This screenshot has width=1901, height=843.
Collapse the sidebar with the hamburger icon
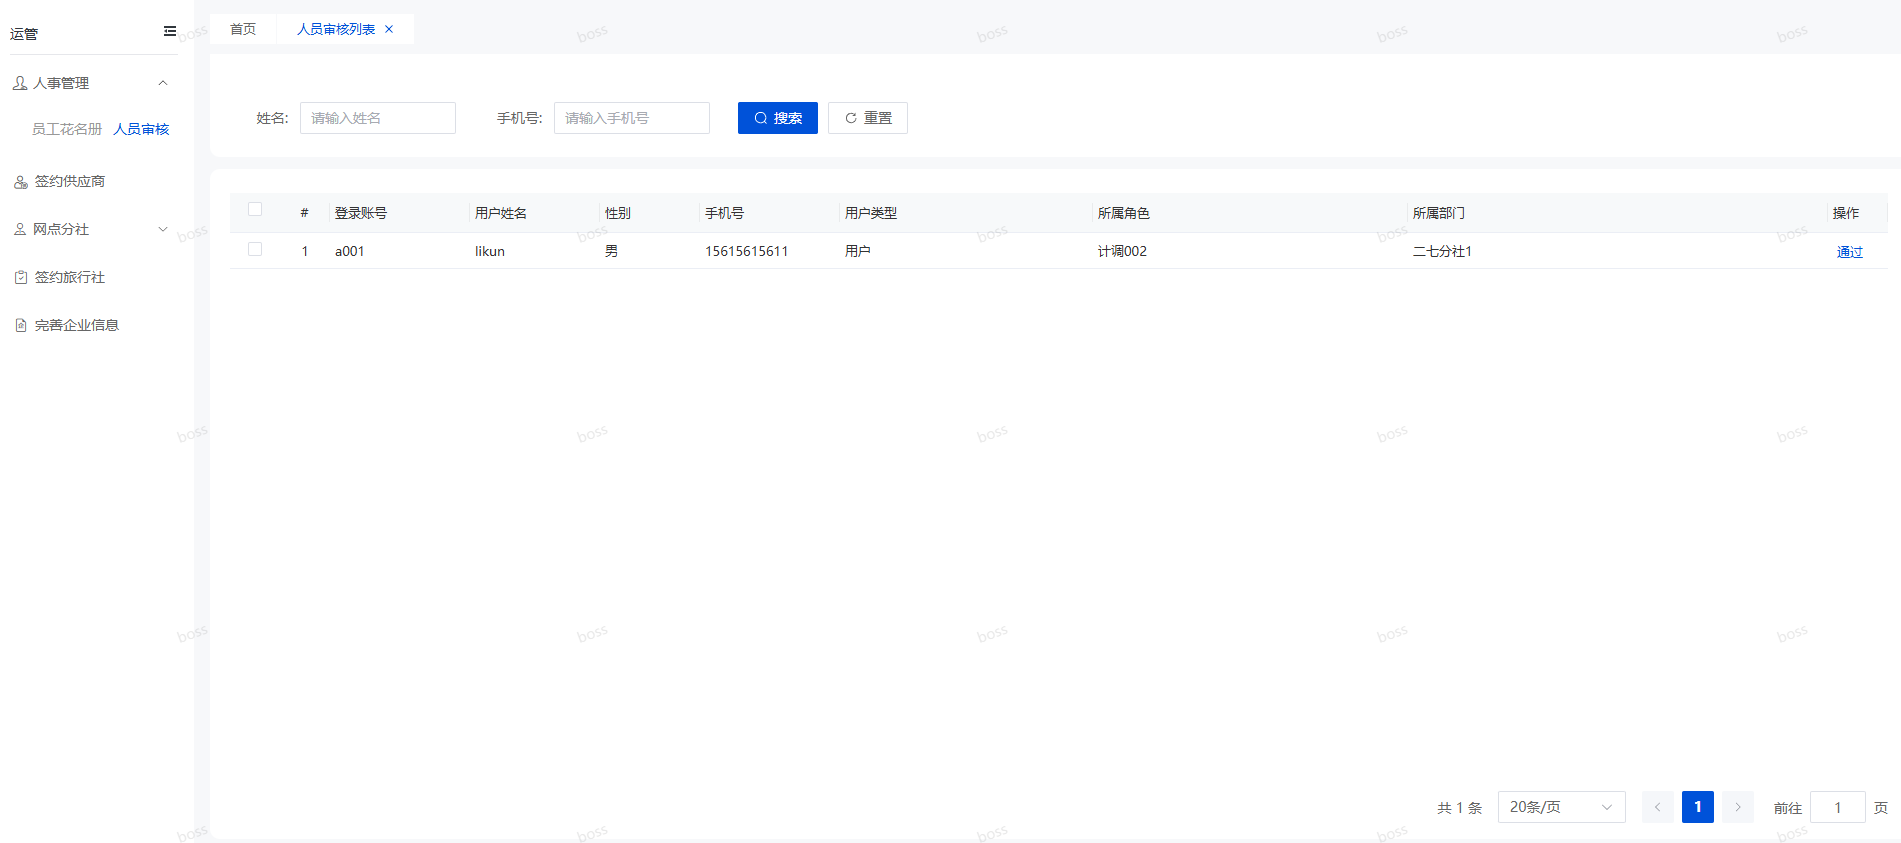click(x=170, y=31)
